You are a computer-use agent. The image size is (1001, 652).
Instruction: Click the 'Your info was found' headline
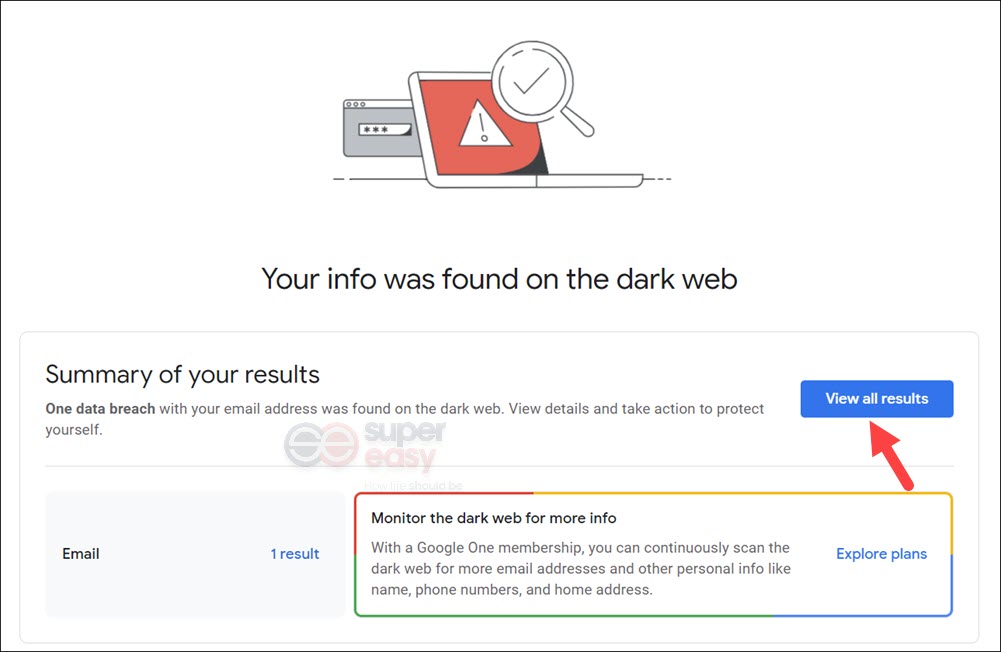point(499,279)
